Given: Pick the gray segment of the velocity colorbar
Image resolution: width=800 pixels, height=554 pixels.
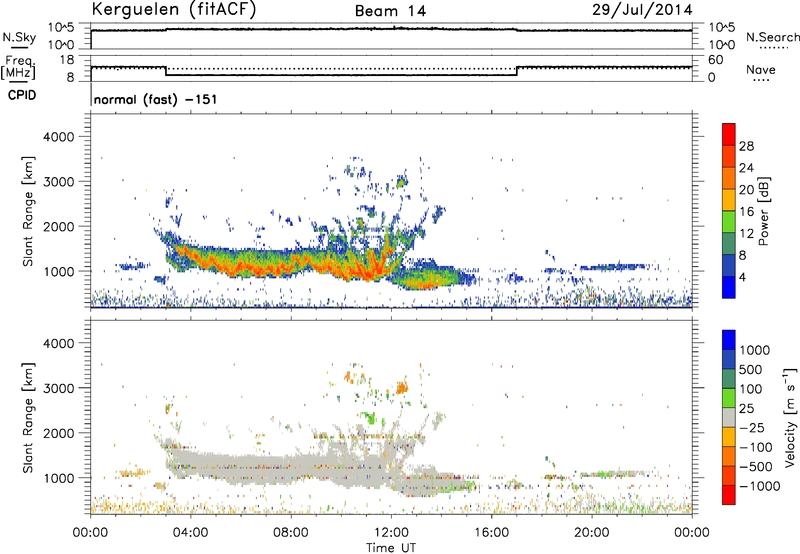Looking at the screenshot, I should coord(729,418).
